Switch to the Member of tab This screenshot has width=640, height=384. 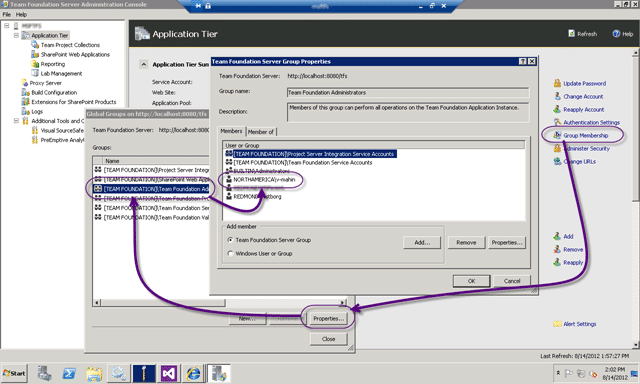coord(261,132)
